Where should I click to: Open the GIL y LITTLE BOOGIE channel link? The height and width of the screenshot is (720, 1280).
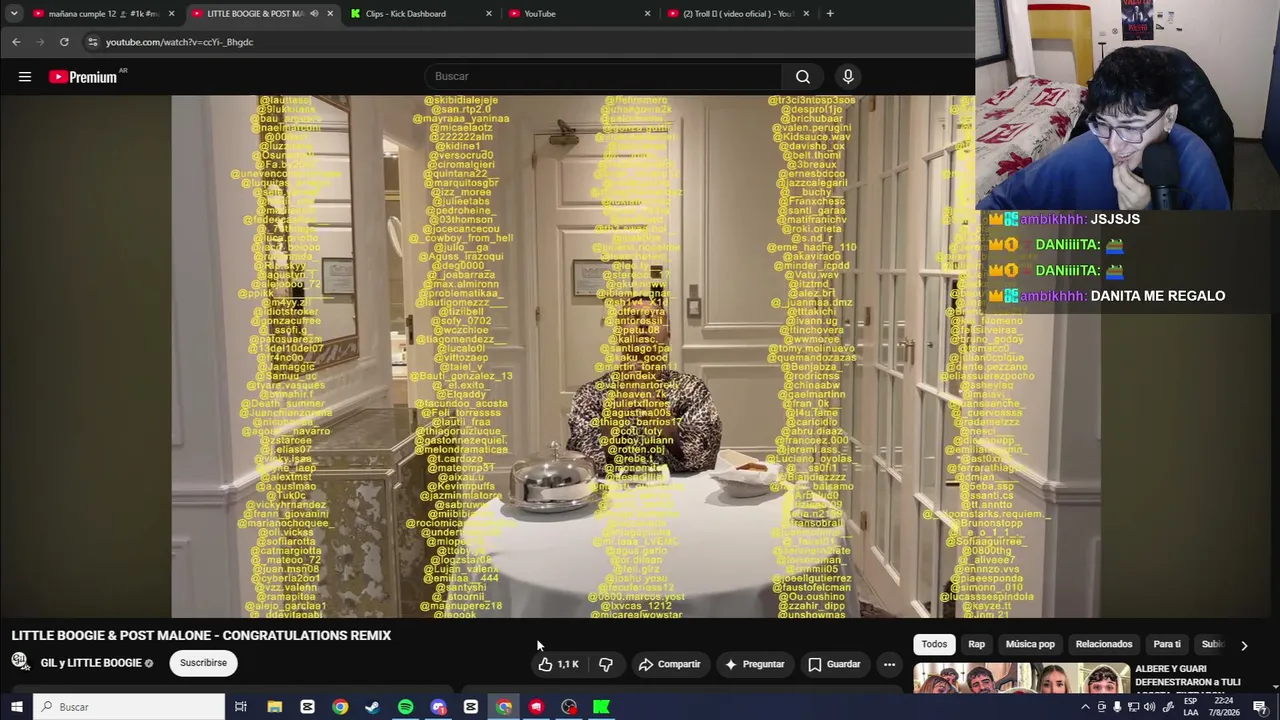pyautogui.click(x=91, y=662)
